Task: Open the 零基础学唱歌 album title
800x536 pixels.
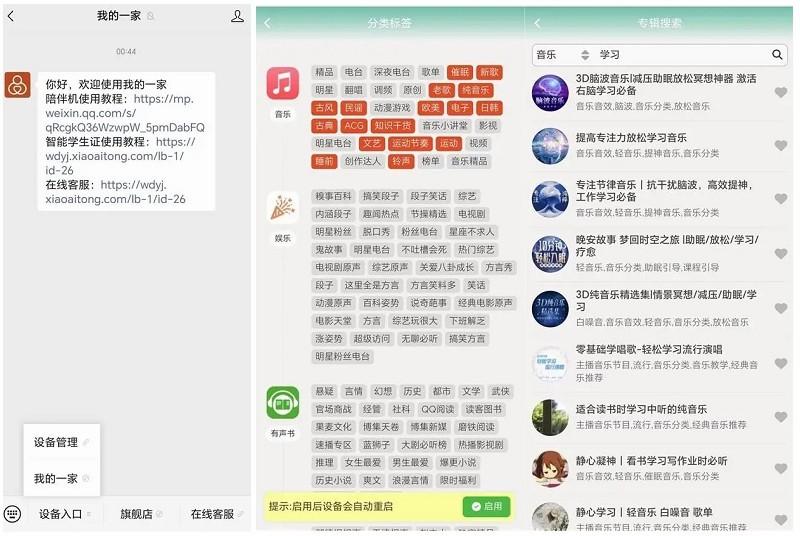Action: coord(648,349)
